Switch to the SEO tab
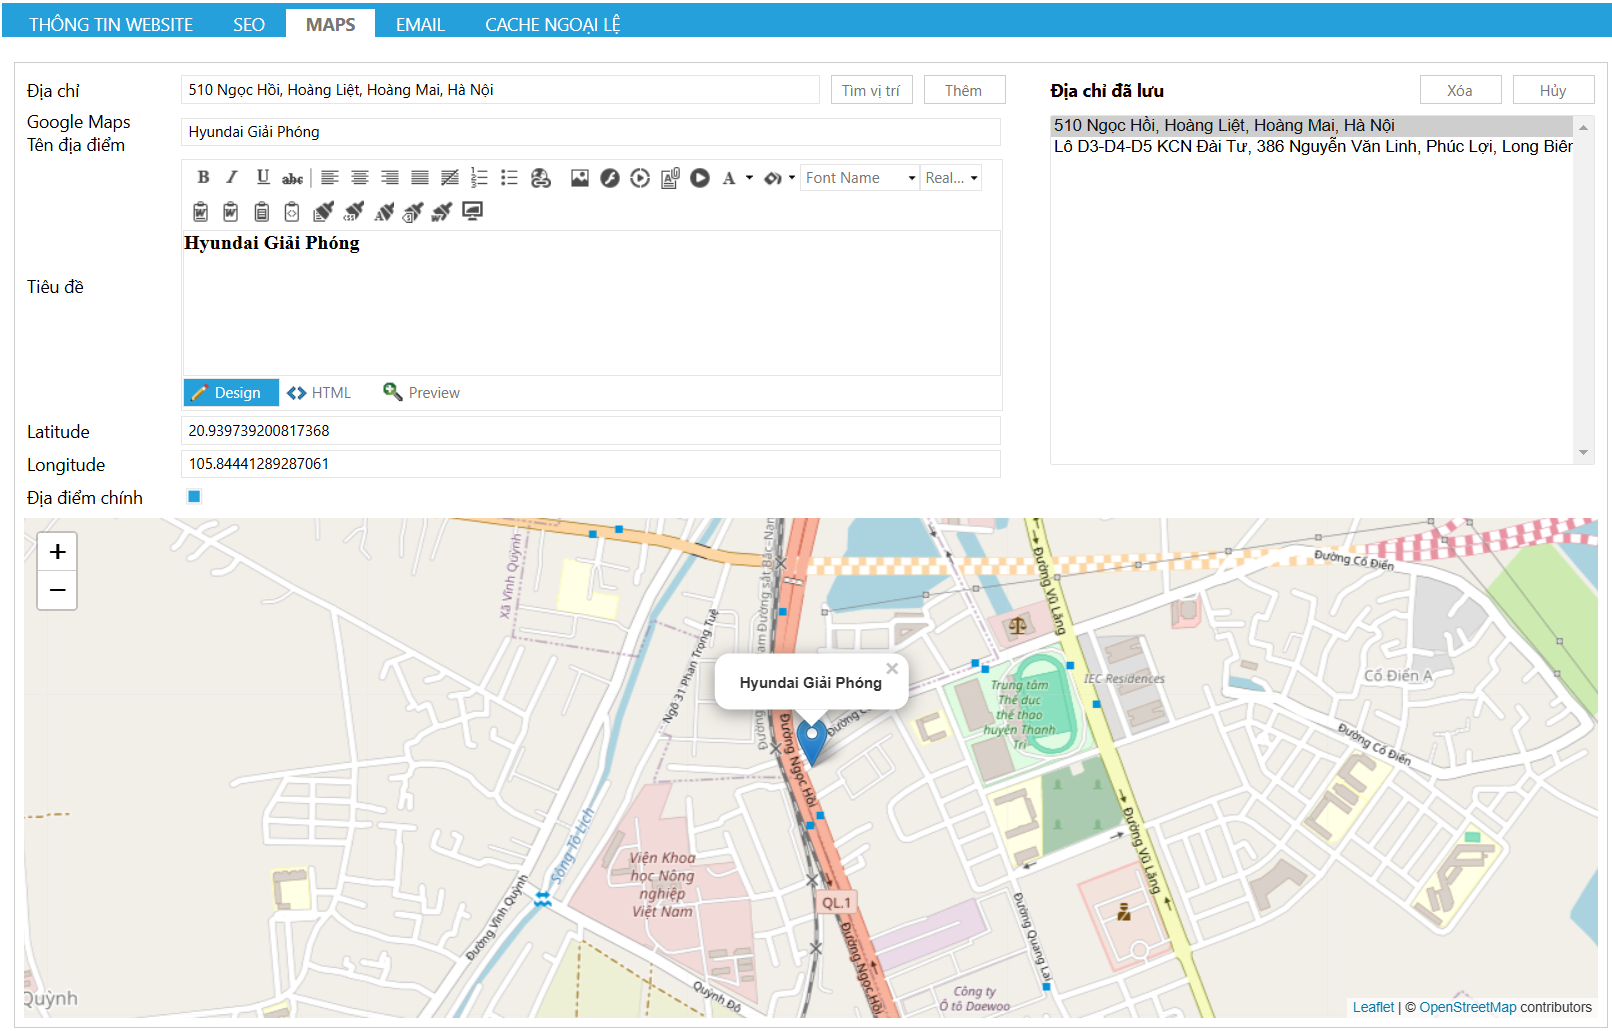 point(249,24)
